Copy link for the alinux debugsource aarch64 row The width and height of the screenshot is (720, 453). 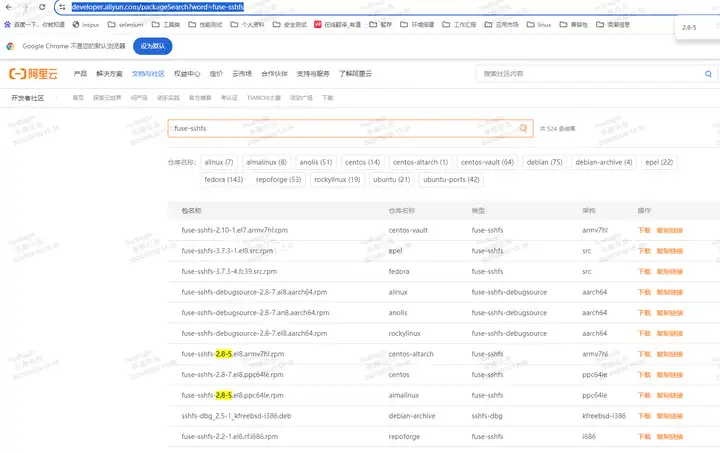click(669, 292)
